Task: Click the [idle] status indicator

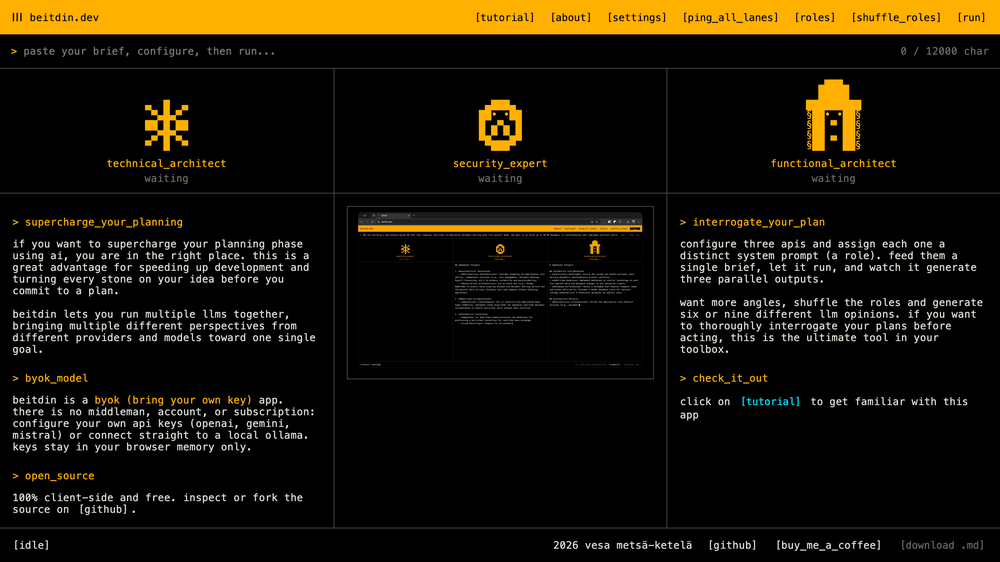Action: coord(31,545)
